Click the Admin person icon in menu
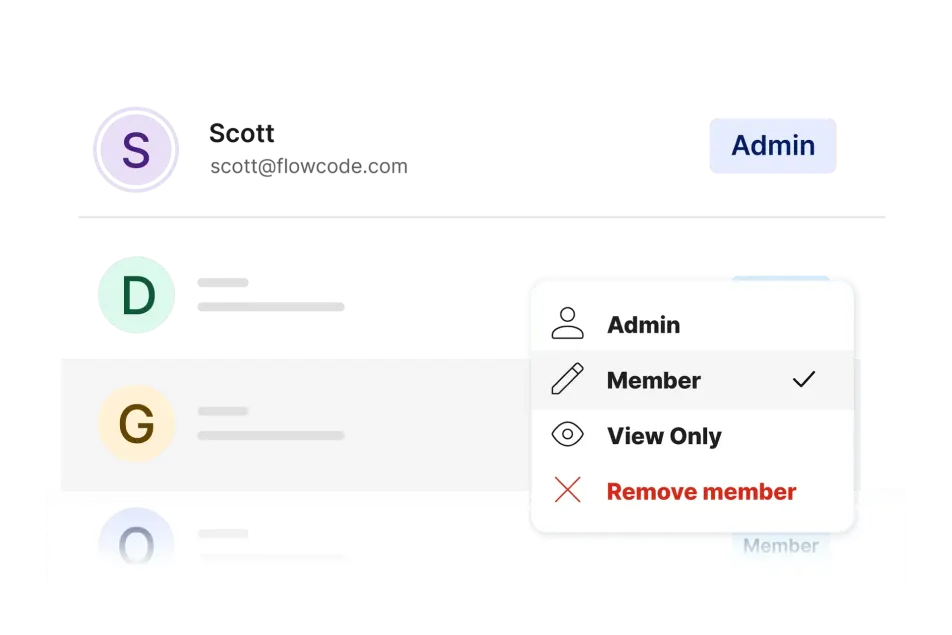 point(568,324)
